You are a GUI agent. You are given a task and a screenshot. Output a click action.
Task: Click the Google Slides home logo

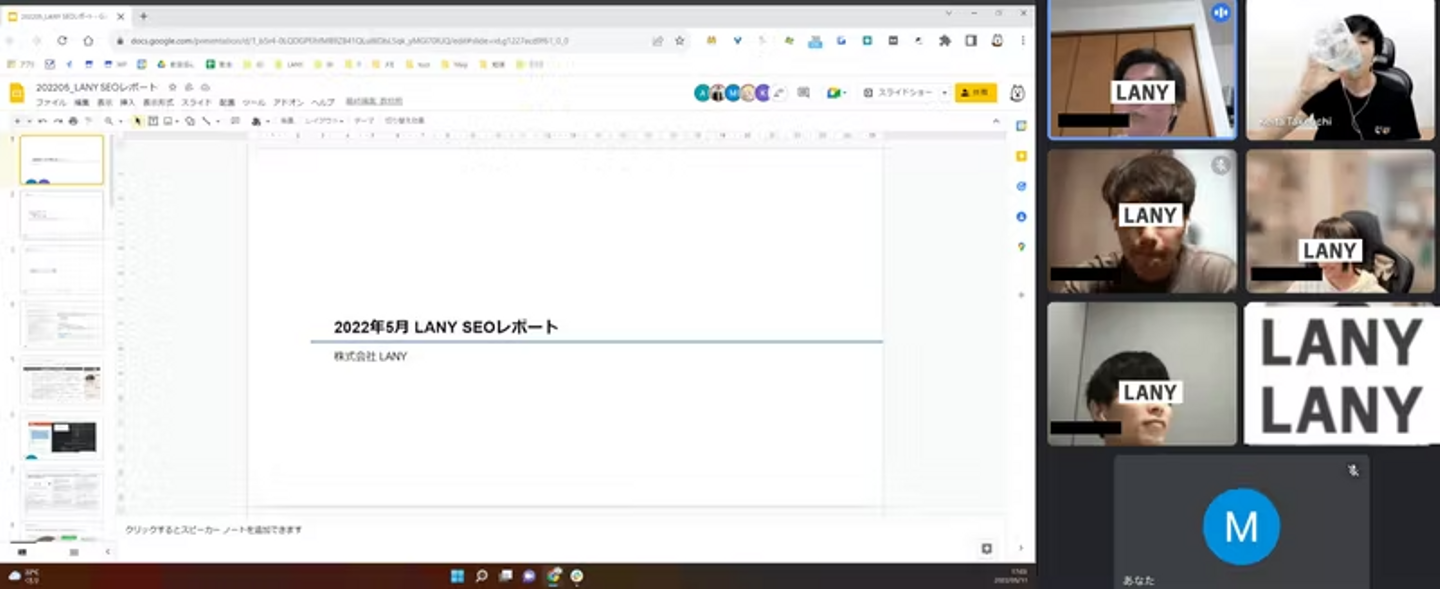17,93
